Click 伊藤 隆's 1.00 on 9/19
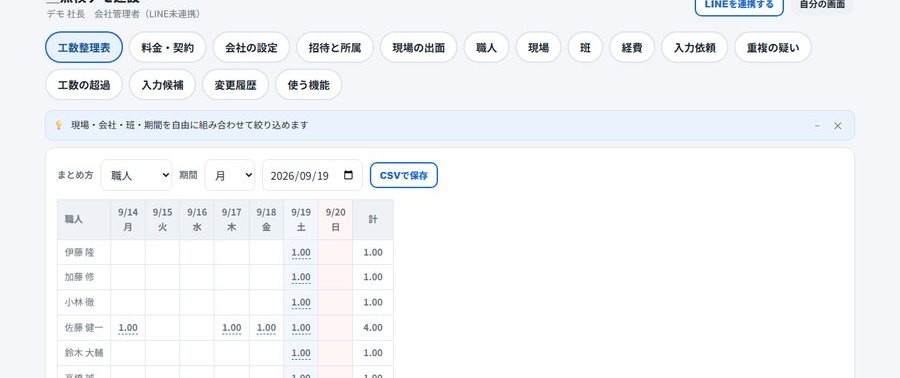This screenshot has width=900, height=378. (301, 252)
